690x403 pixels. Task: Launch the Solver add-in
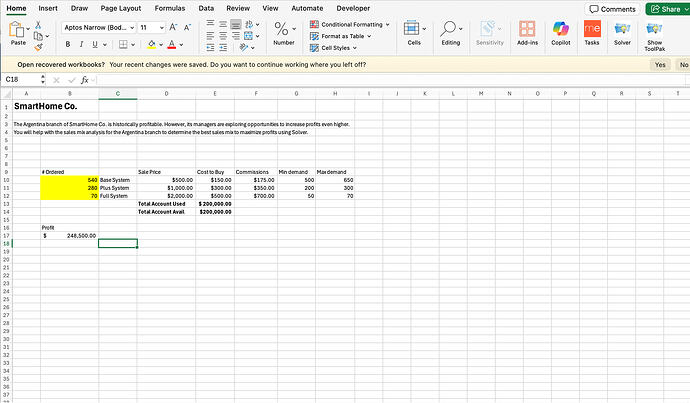(x=622, y=29)
